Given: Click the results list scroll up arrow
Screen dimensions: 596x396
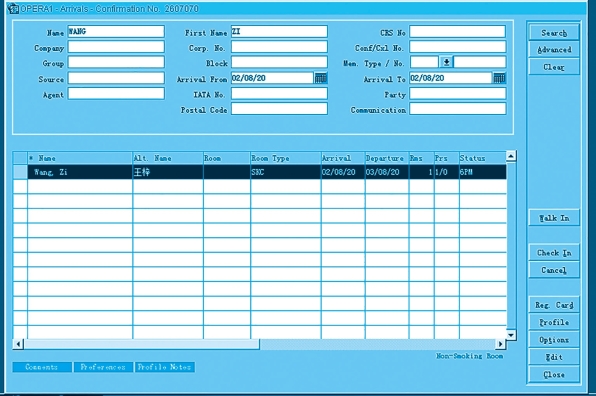Looking at the screenshot, I should pos(511,156).
